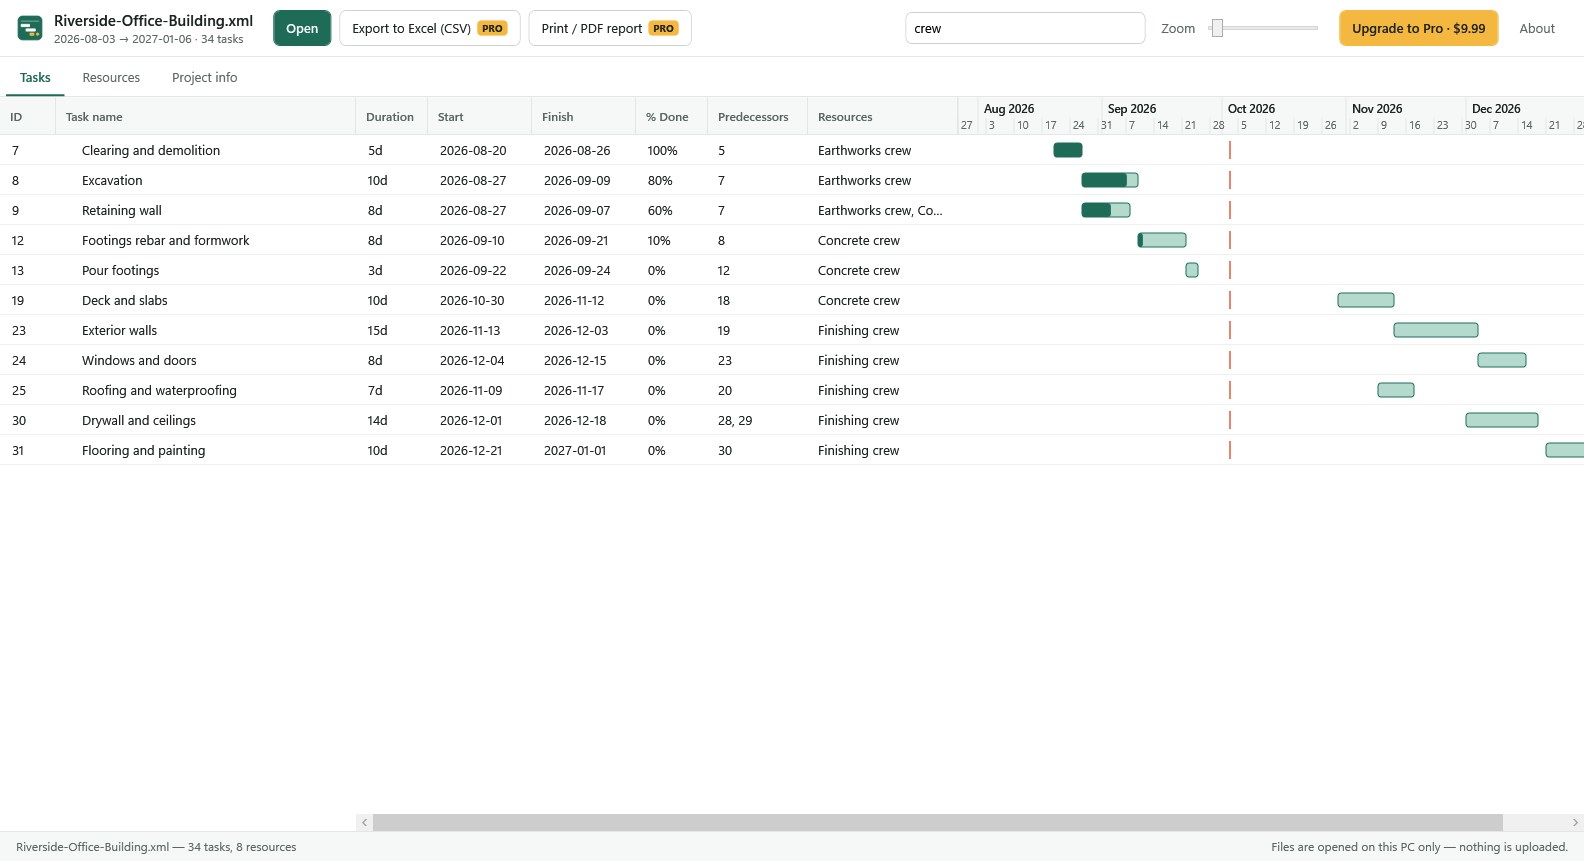1584x861 pixels.
Task: Select the Gantt bar for Clearing and demolition
Action: (1068, 150)
